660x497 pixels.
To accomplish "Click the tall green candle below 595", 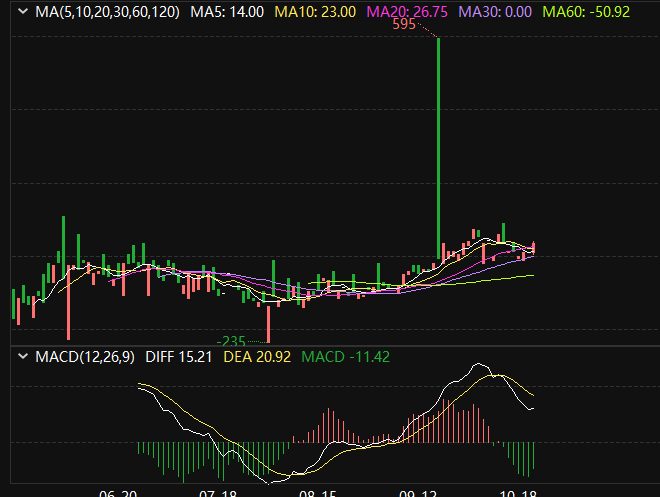I will click(x=439, y=150).
